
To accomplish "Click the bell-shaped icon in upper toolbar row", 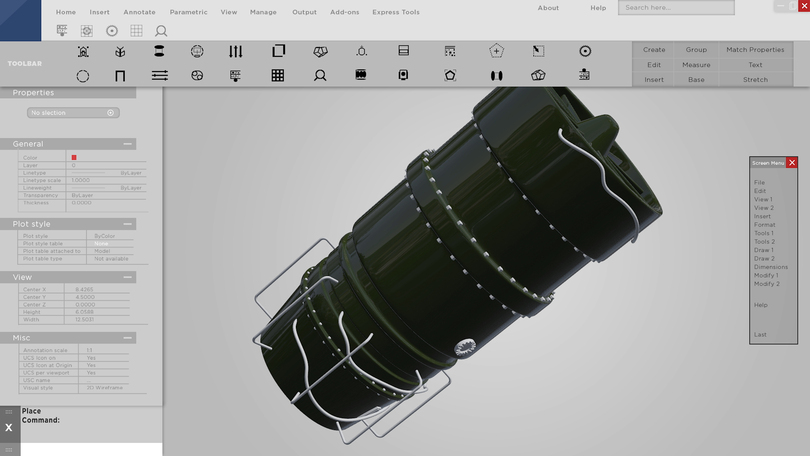I will (x=361, y=51).
